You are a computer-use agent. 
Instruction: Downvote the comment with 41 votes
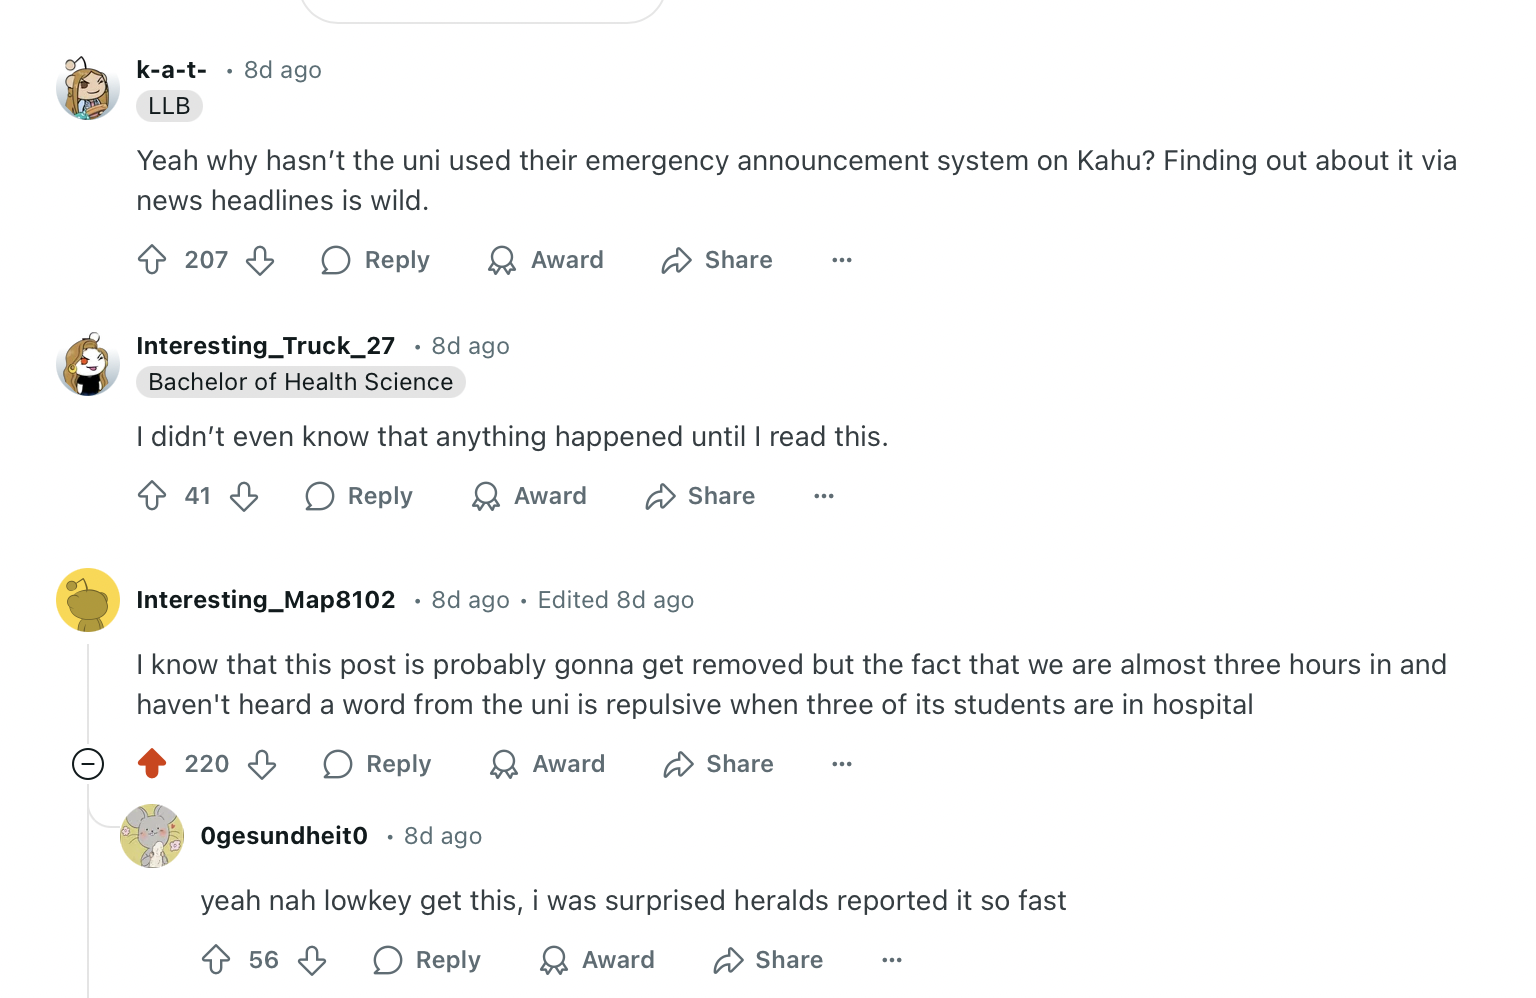coord(244,496)
